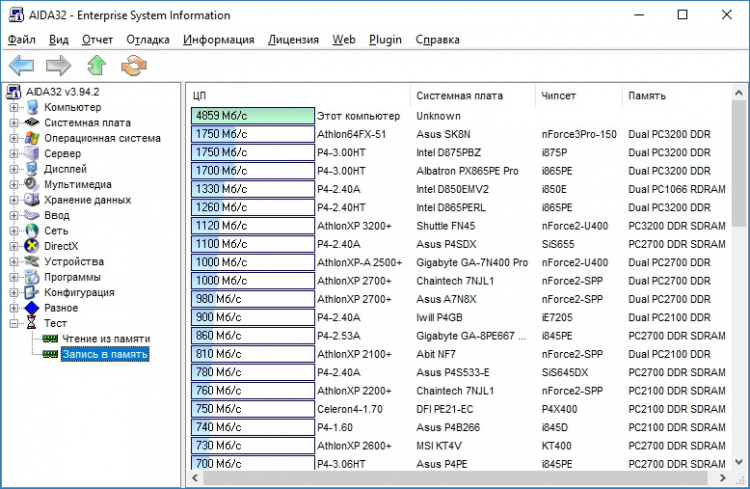Click the 4859 Мб/с result bar
The height and width of the screenshot is (489, 750).
tap(252, 116)
